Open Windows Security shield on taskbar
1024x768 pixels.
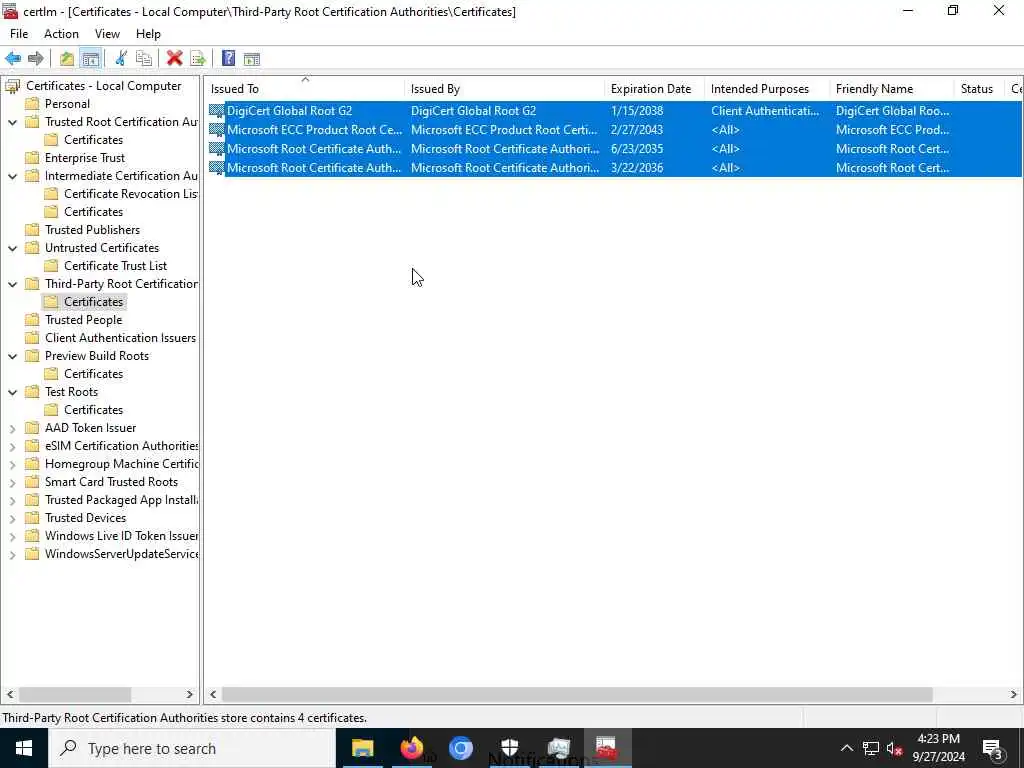click(509, 748)
